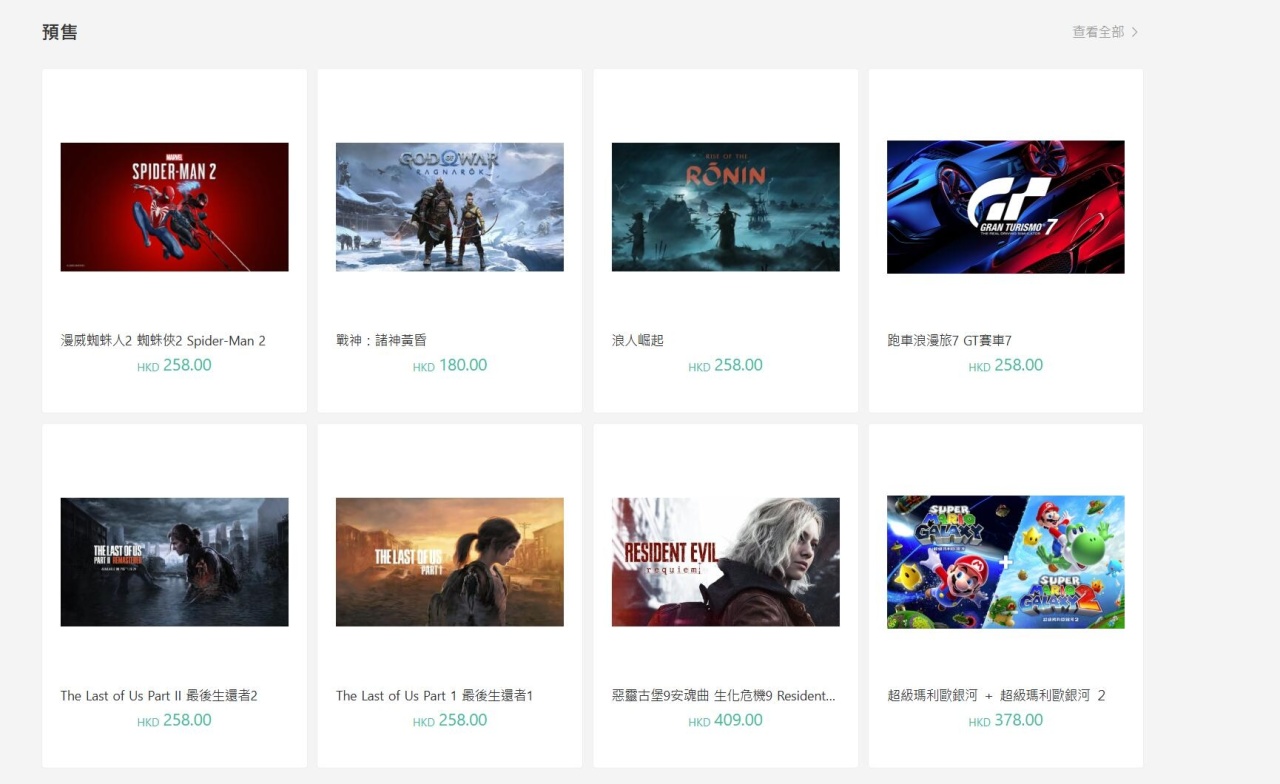Screen dimensions: 1280x784
Task: Select the title 戰神：諸神黃昏
Action: click(382, 341)
